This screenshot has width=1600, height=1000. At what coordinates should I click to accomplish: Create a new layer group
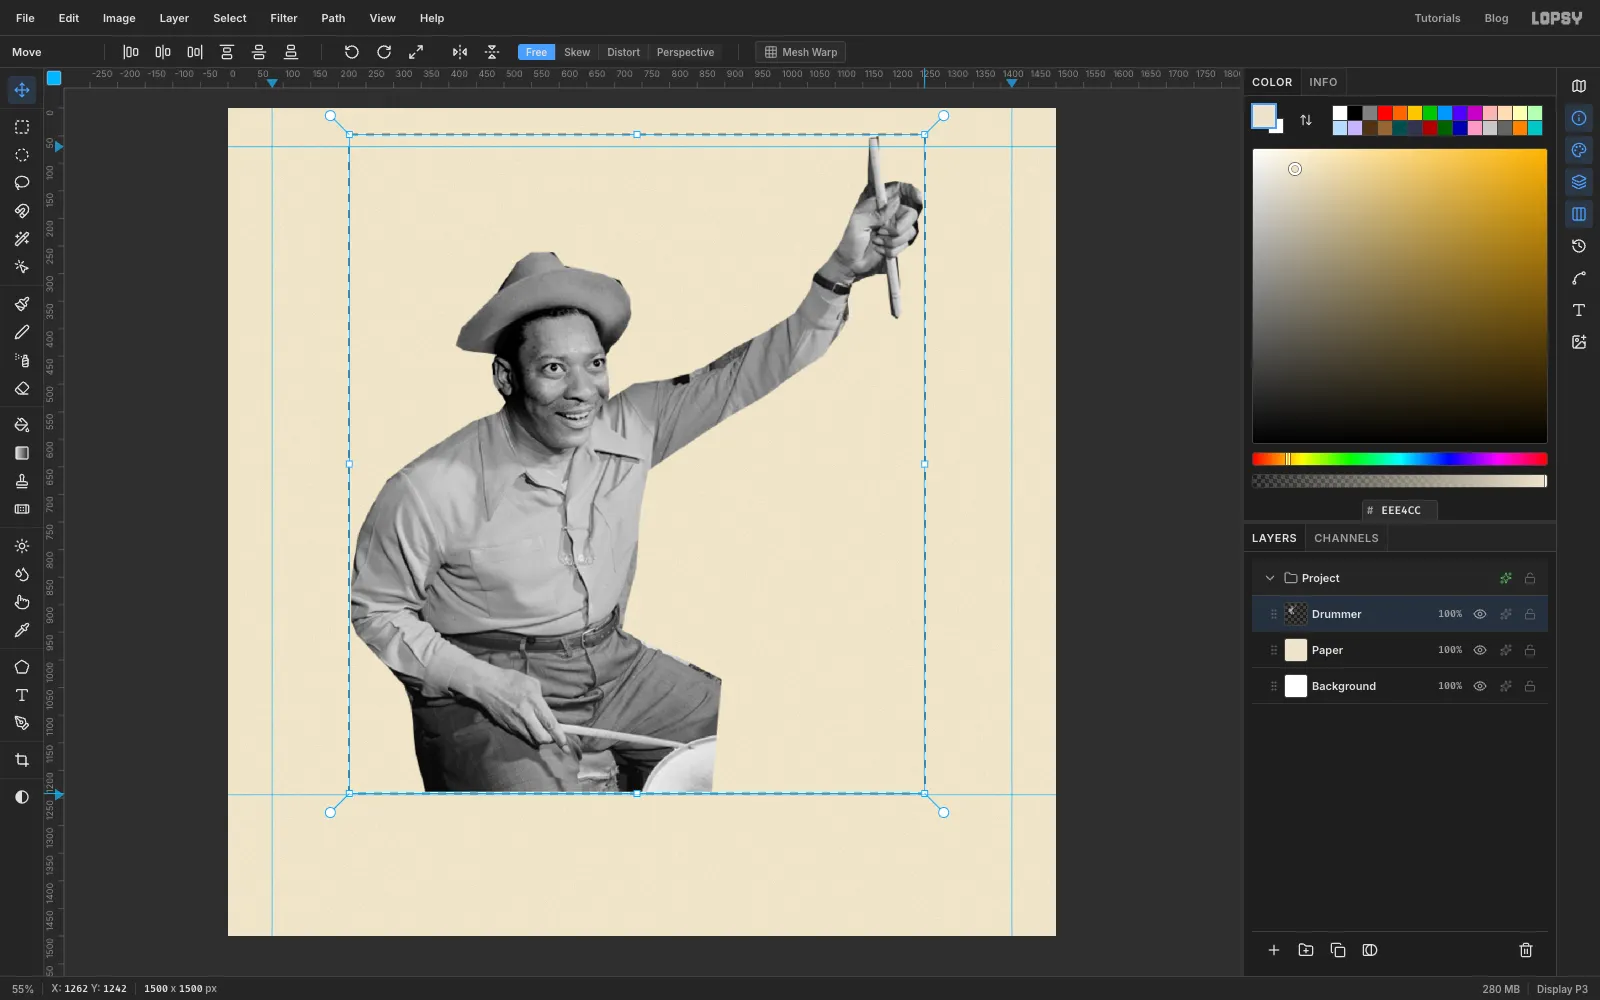[1306, 950]
